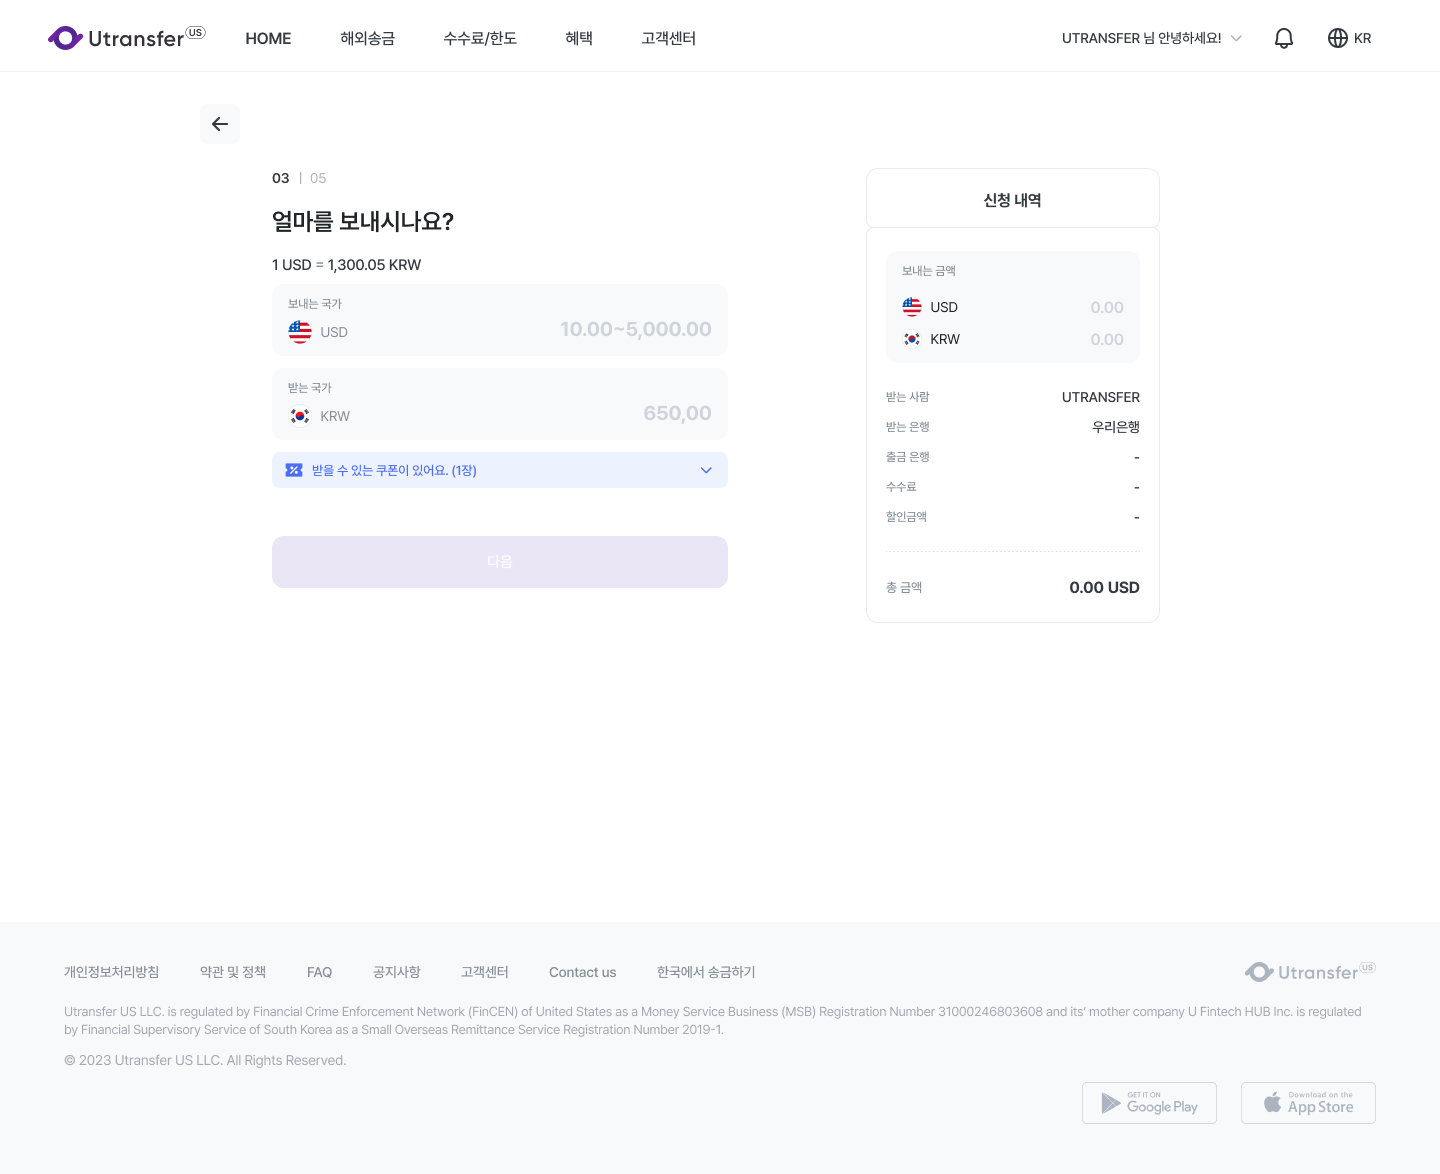Click the KRW receiving amount field
The width and height of the screenshot is (1440, 1174).
tap(500, 404)
